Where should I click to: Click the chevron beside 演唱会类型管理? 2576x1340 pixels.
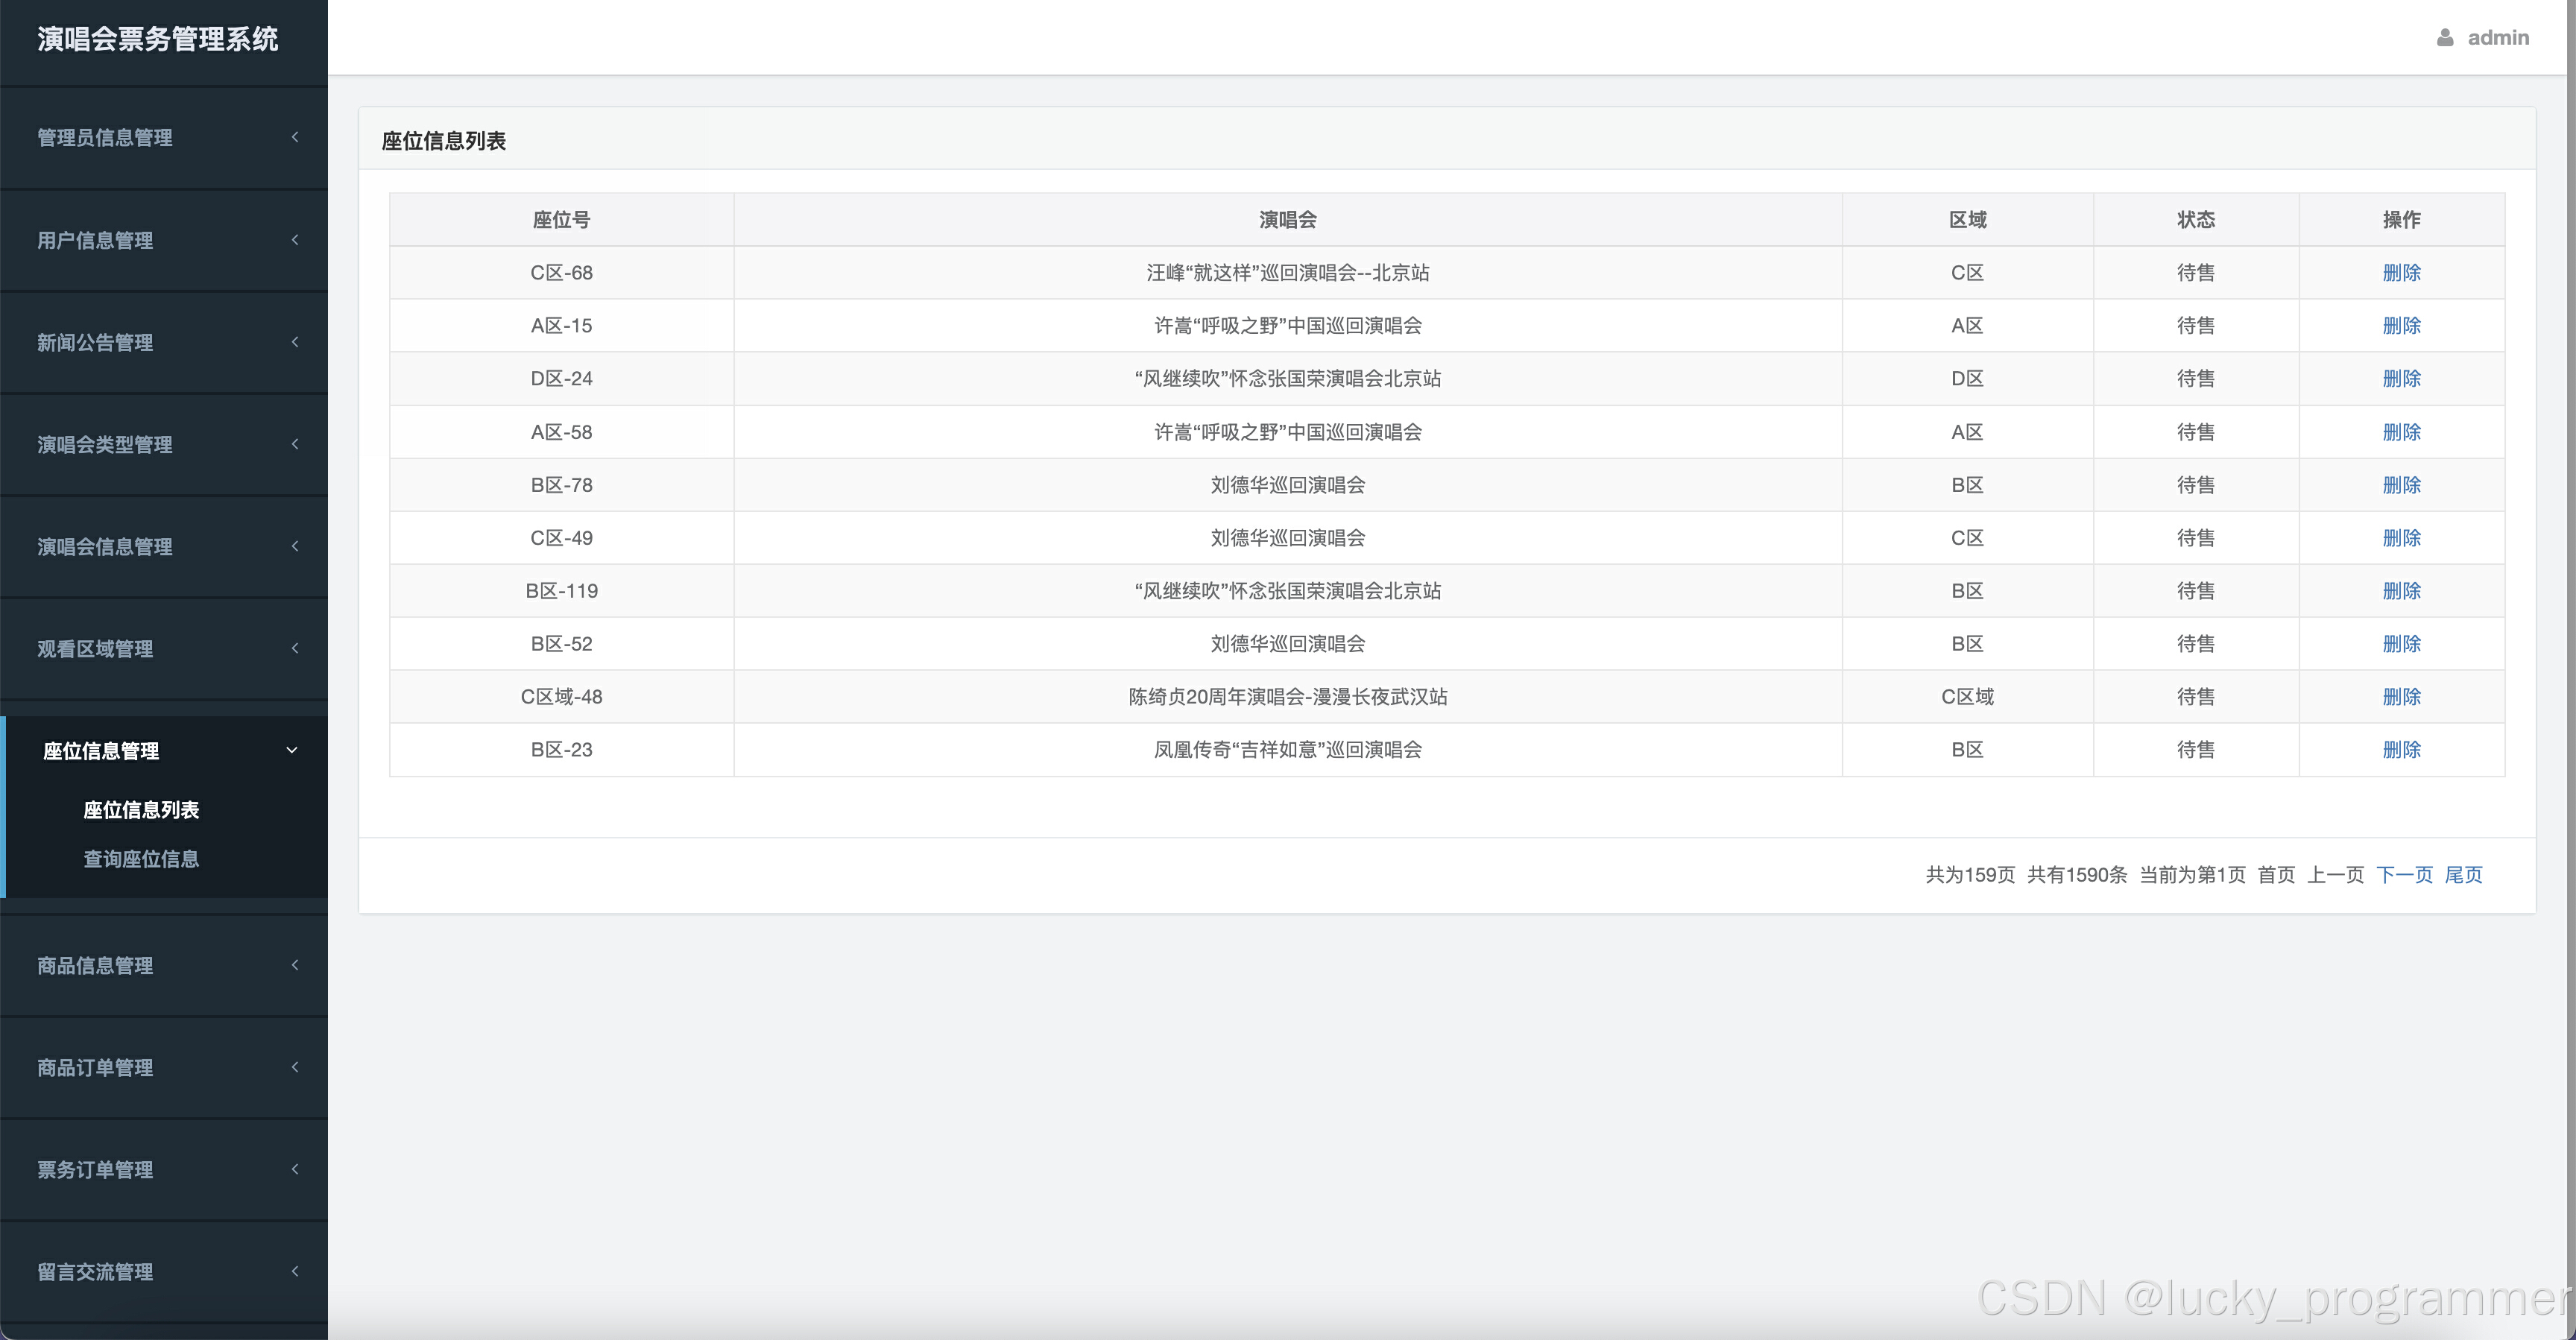tap(295, 444)
